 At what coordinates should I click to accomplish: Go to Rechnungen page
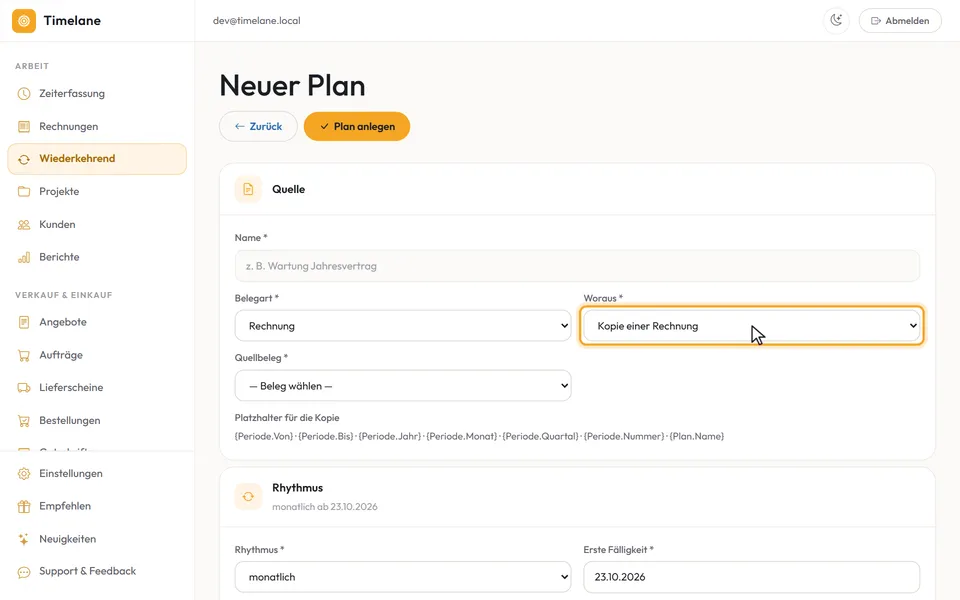[97, 126]
